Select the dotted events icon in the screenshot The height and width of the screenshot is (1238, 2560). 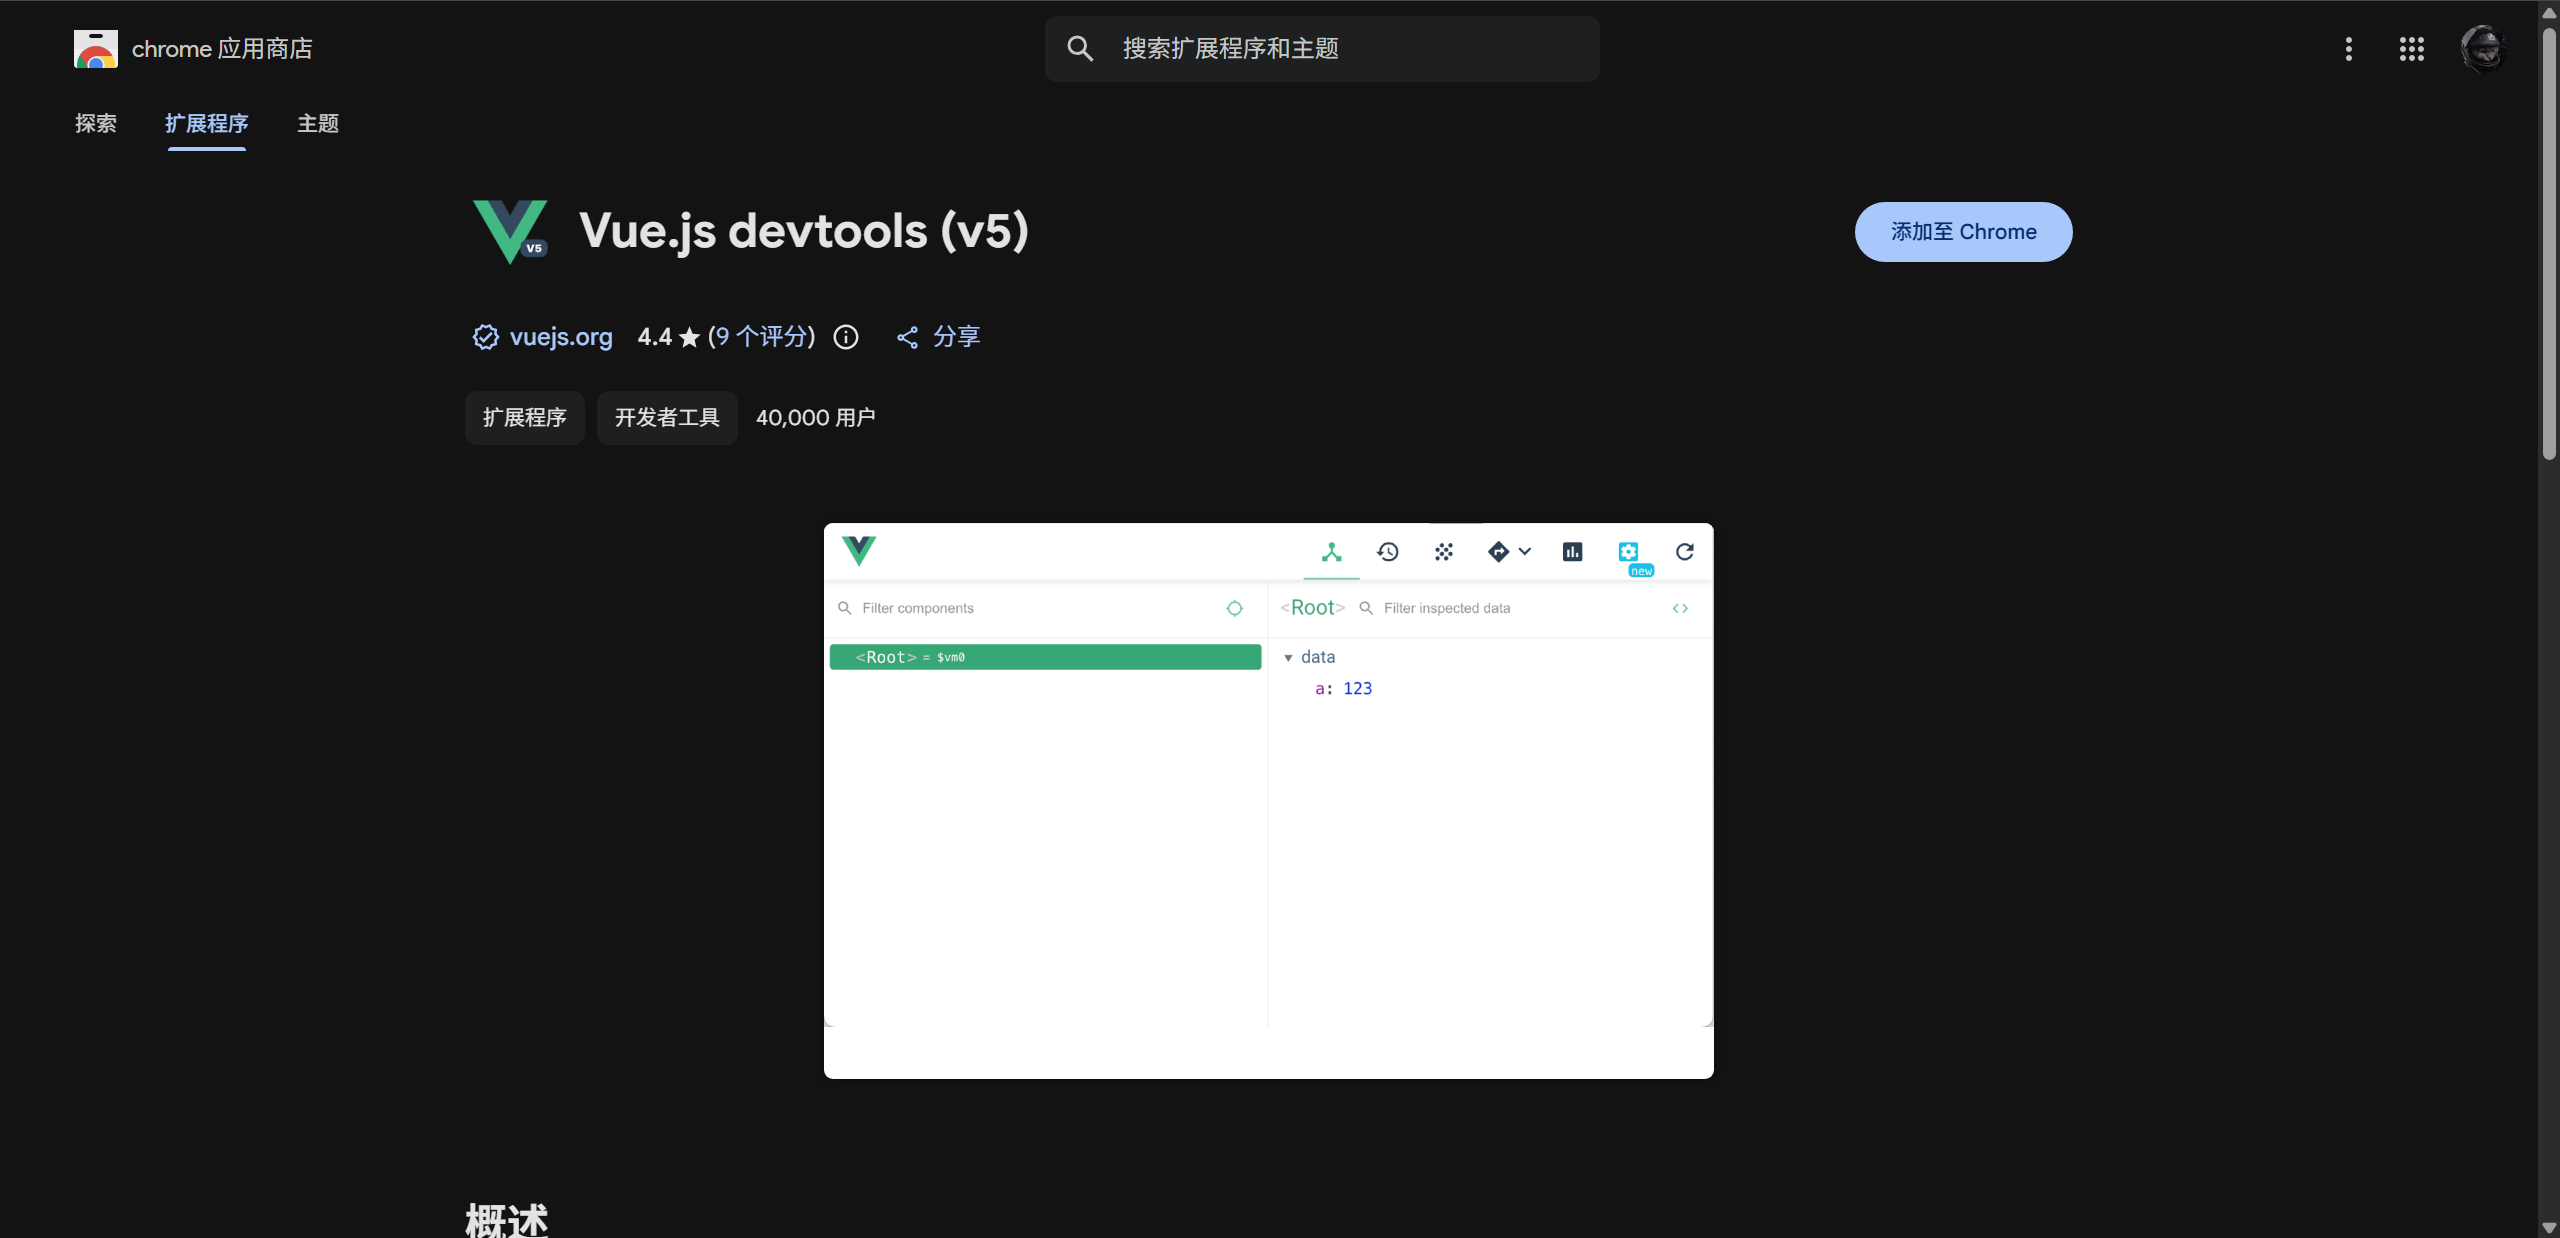(1444, 552)
